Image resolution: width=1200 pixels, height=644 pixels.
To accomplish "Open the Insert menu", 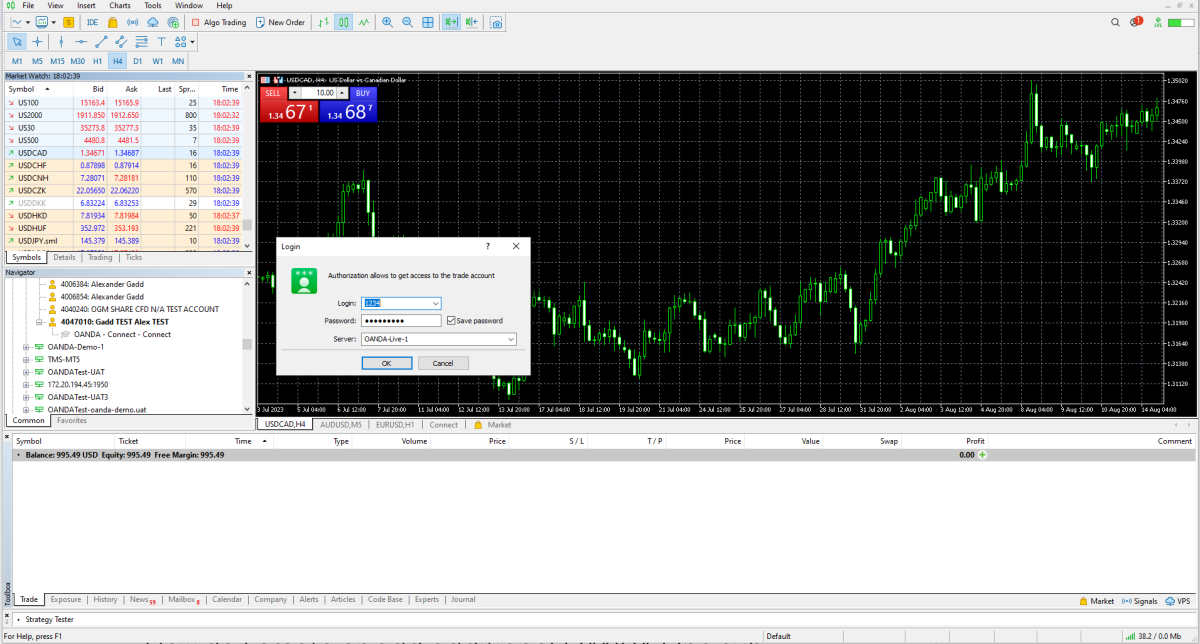I will (x=86, y=6).
